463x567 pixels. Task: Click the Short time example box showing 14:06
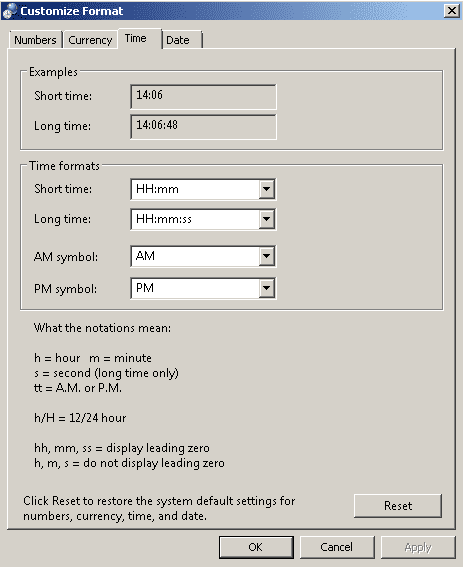coord(203,97)
